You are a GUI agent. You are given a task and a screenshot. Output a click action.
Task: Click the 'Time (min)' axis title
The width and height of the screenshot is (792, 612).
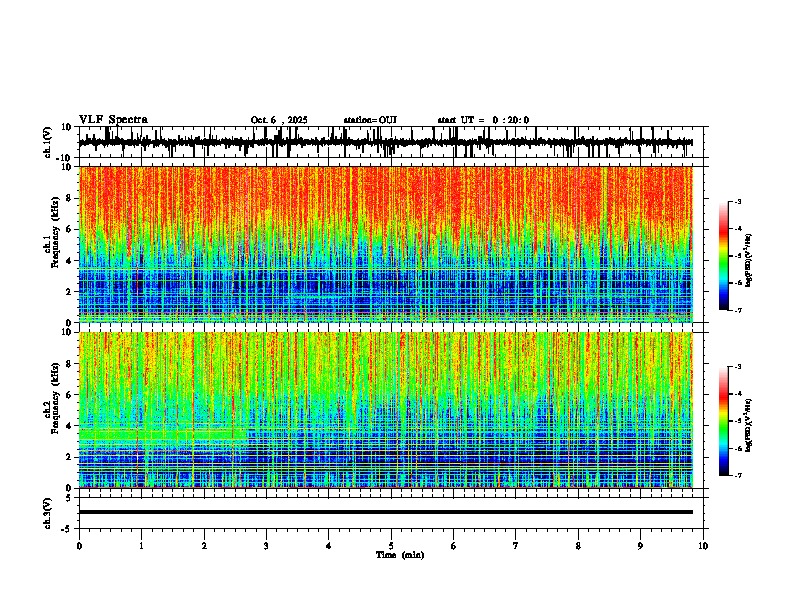(x=400, y=555)
